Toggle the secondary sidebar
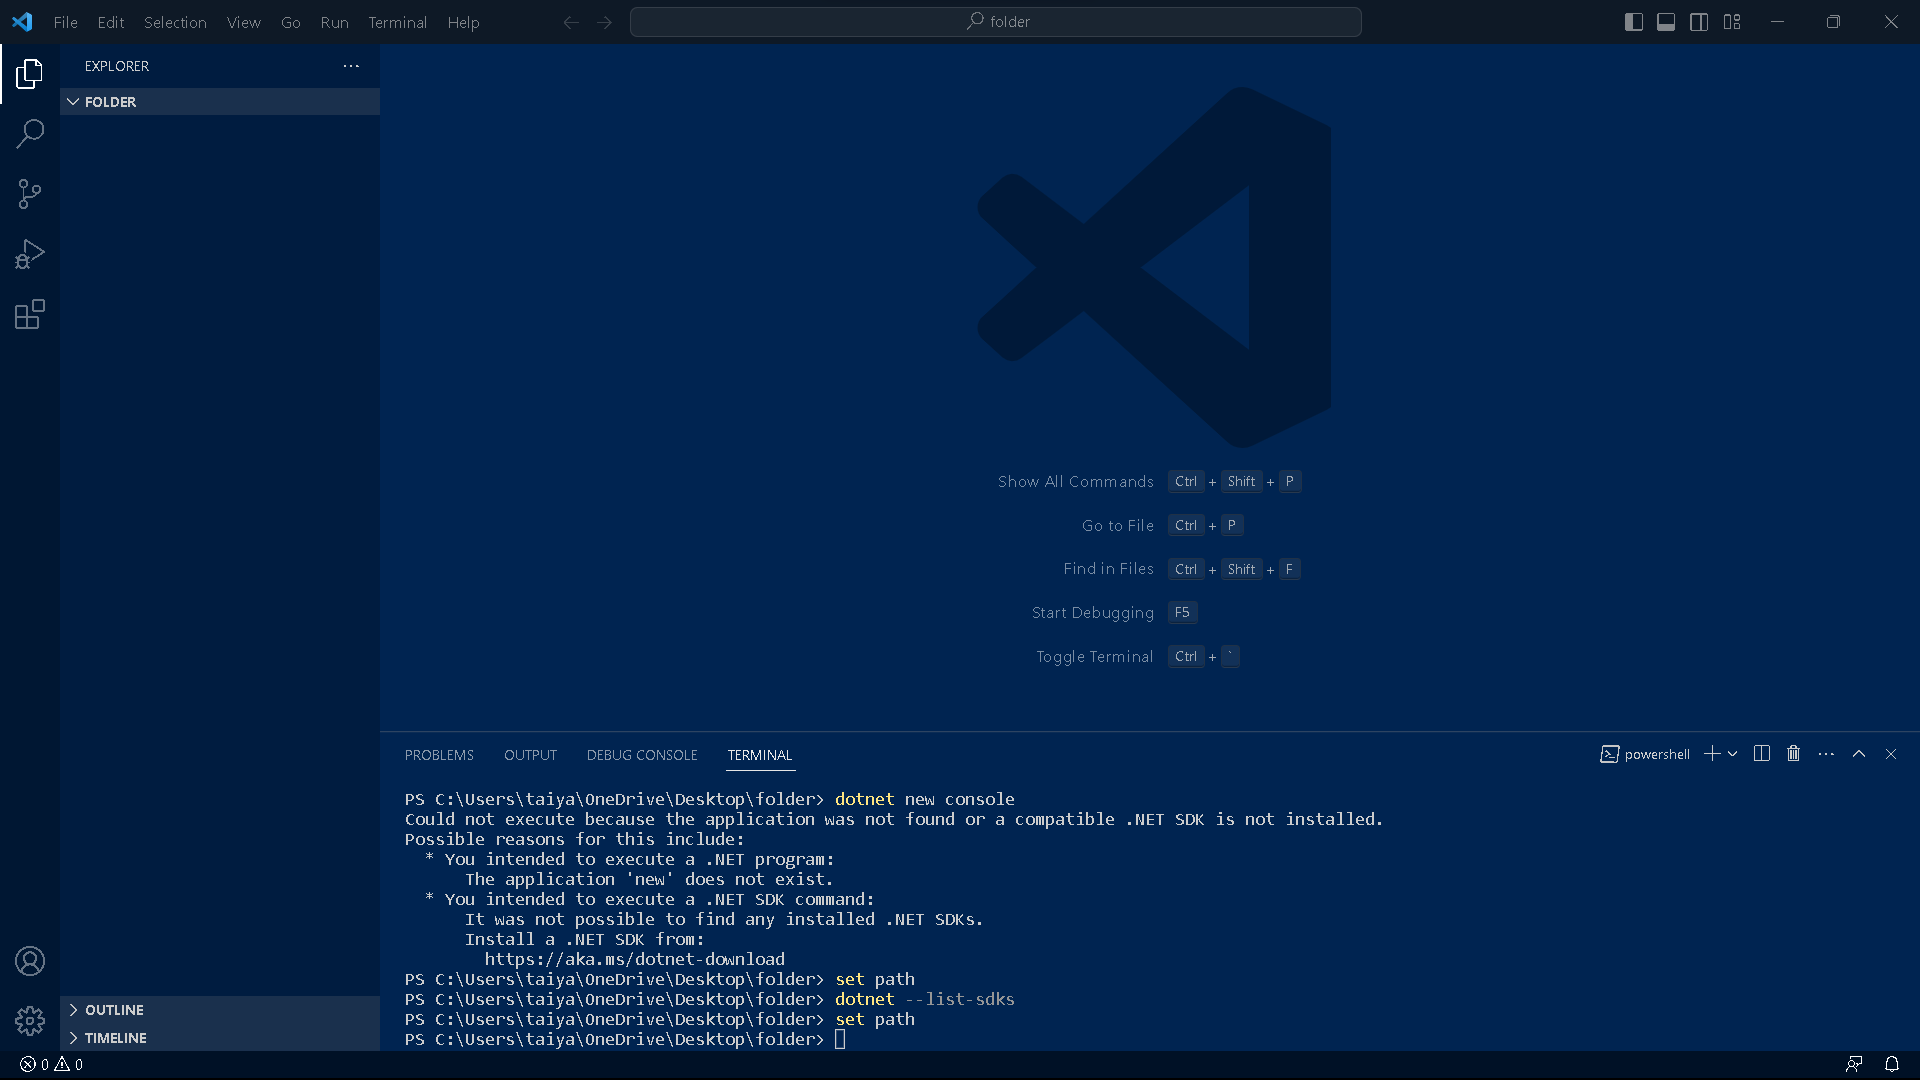 point(1699,21)
